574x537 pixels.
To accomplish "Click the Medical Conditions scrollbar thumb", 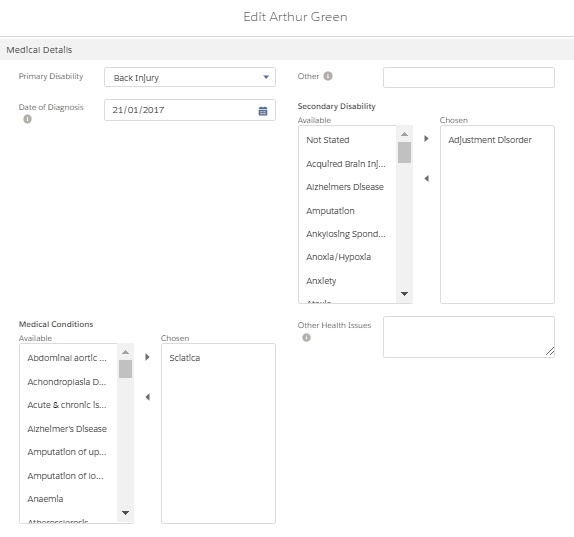I will coord(125,369).
